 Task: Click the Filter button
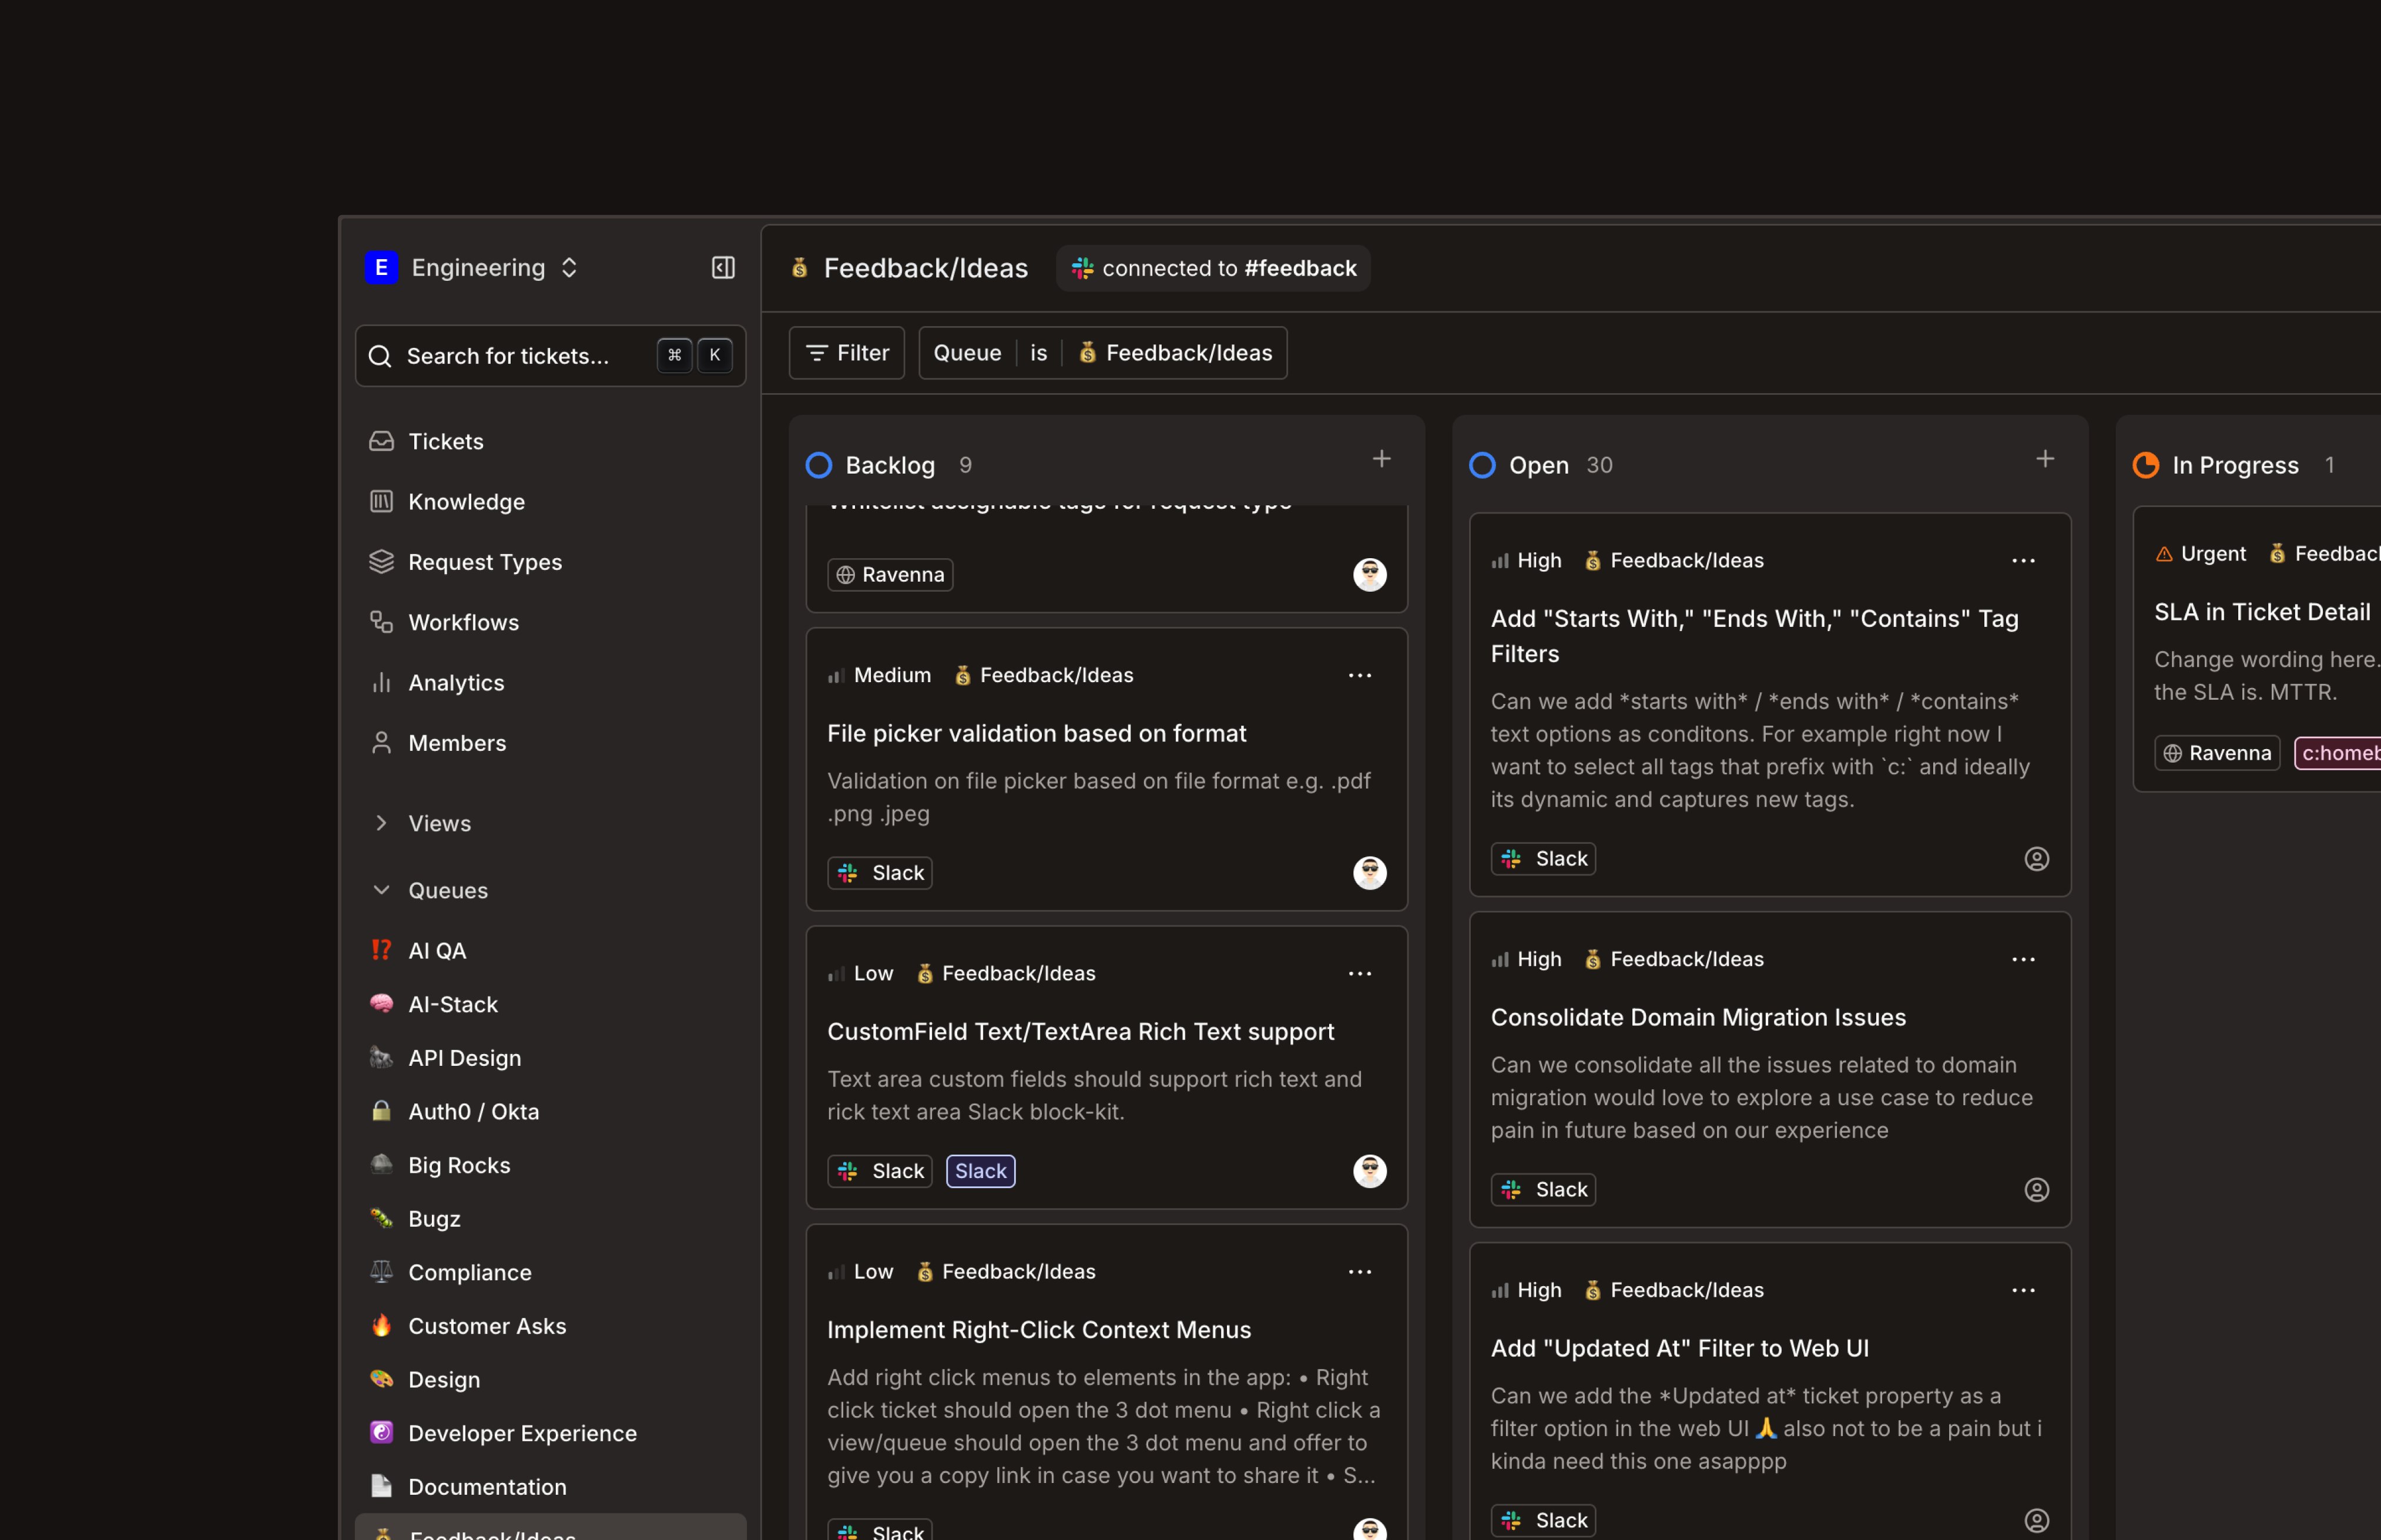click(x=846, y=353)
